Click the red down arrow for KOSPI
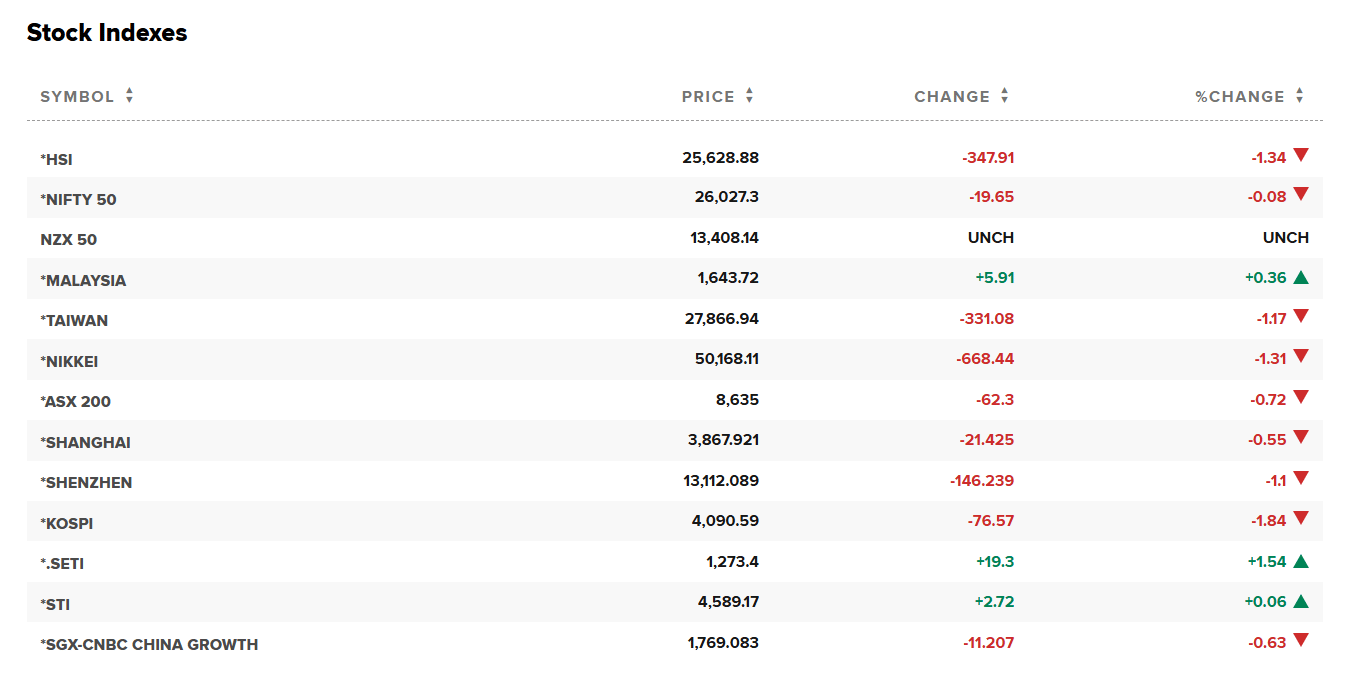 1300,520
